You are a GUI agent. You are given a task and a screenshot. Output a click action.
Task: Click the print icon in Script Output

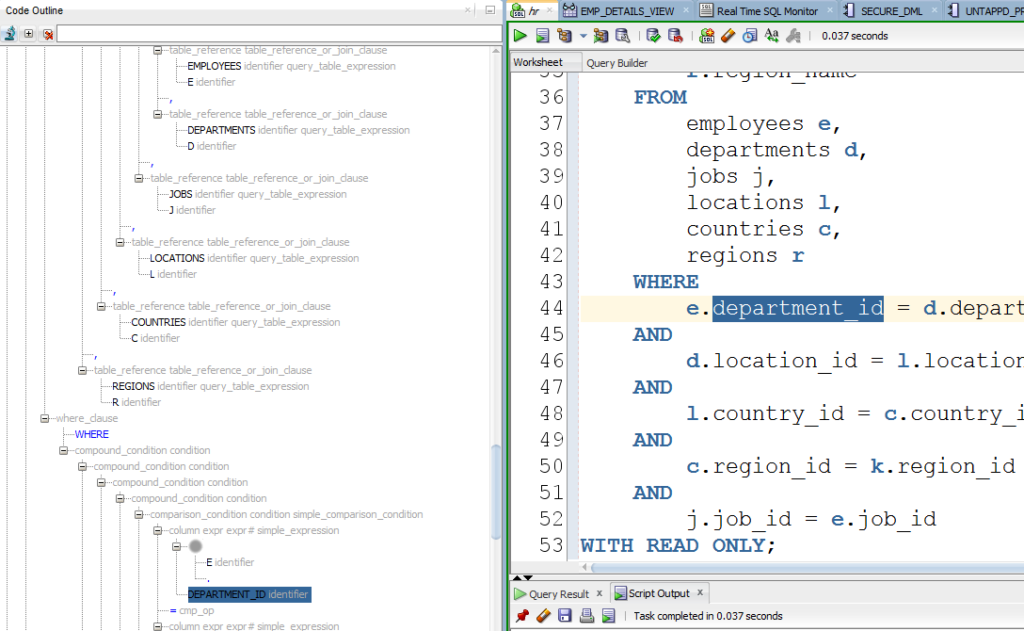(x=587, y=615)
